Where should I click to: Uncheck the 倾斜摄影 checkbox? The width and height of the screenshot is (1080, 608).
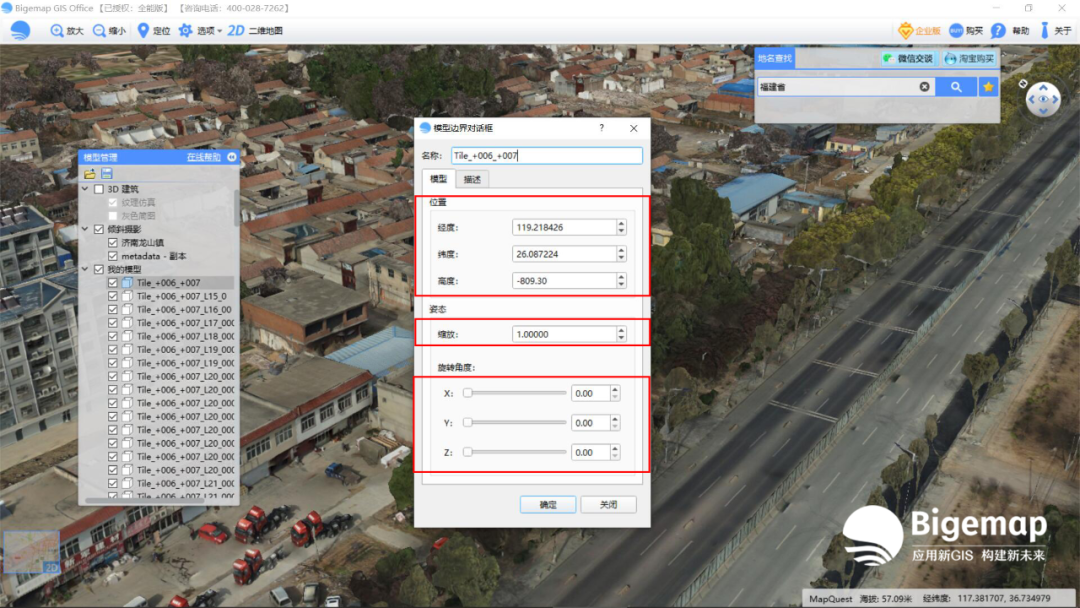coord(99,229)
